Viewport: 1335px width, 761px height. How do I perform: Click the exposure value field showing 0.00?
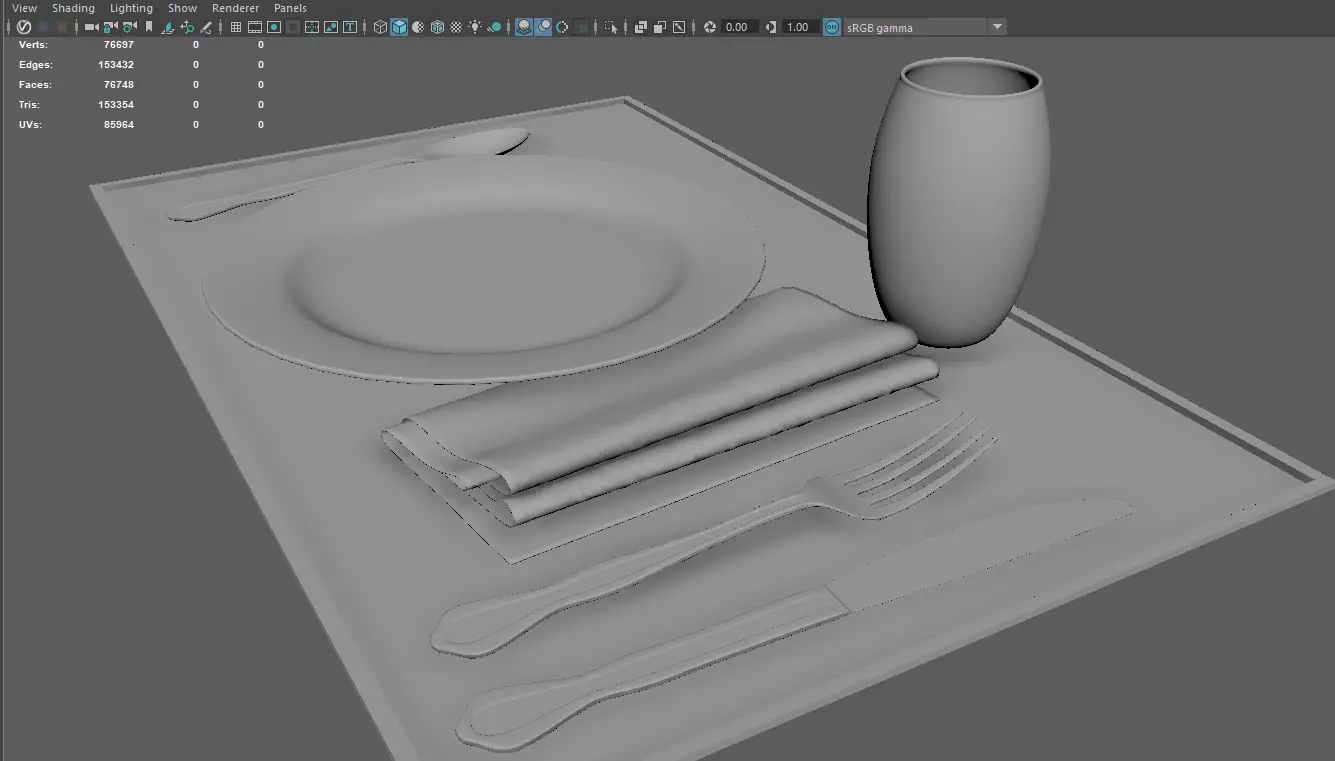pyautogui.click(x=739, y=27)
